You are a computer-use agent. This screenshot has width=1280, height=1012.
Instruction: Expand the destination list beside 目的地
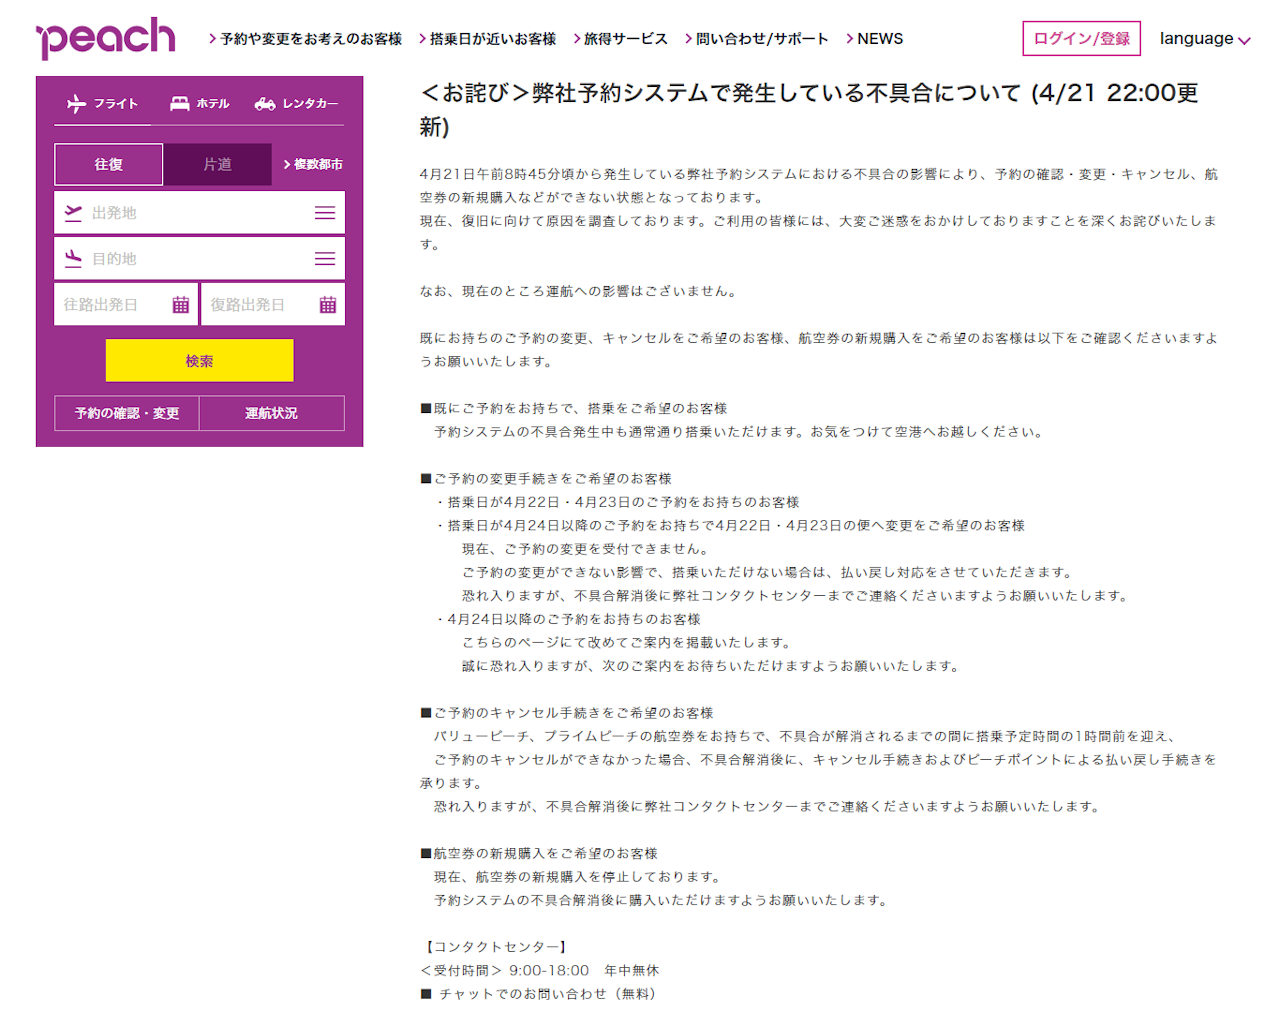324,258
